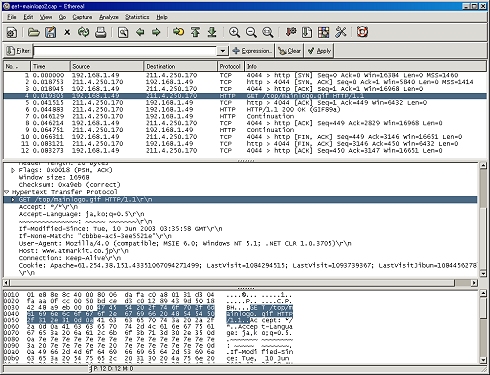This screenshot has width=490, height=375.
Task: Select packet 1 with SYN info
Action: click(245, 75)
